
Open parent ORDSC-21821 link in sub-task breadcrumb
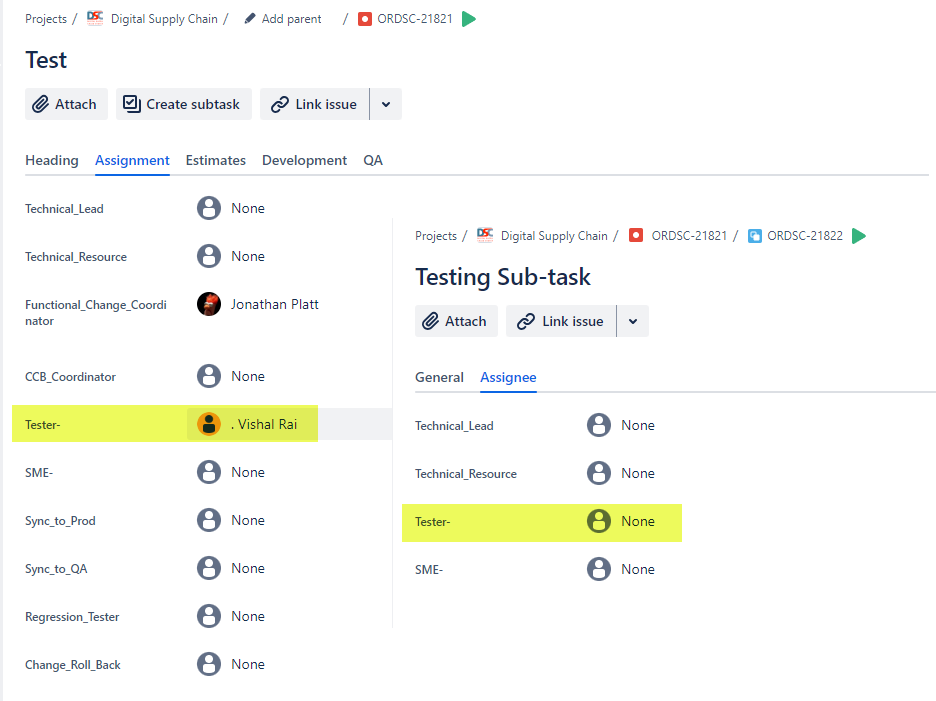(689, 236)
